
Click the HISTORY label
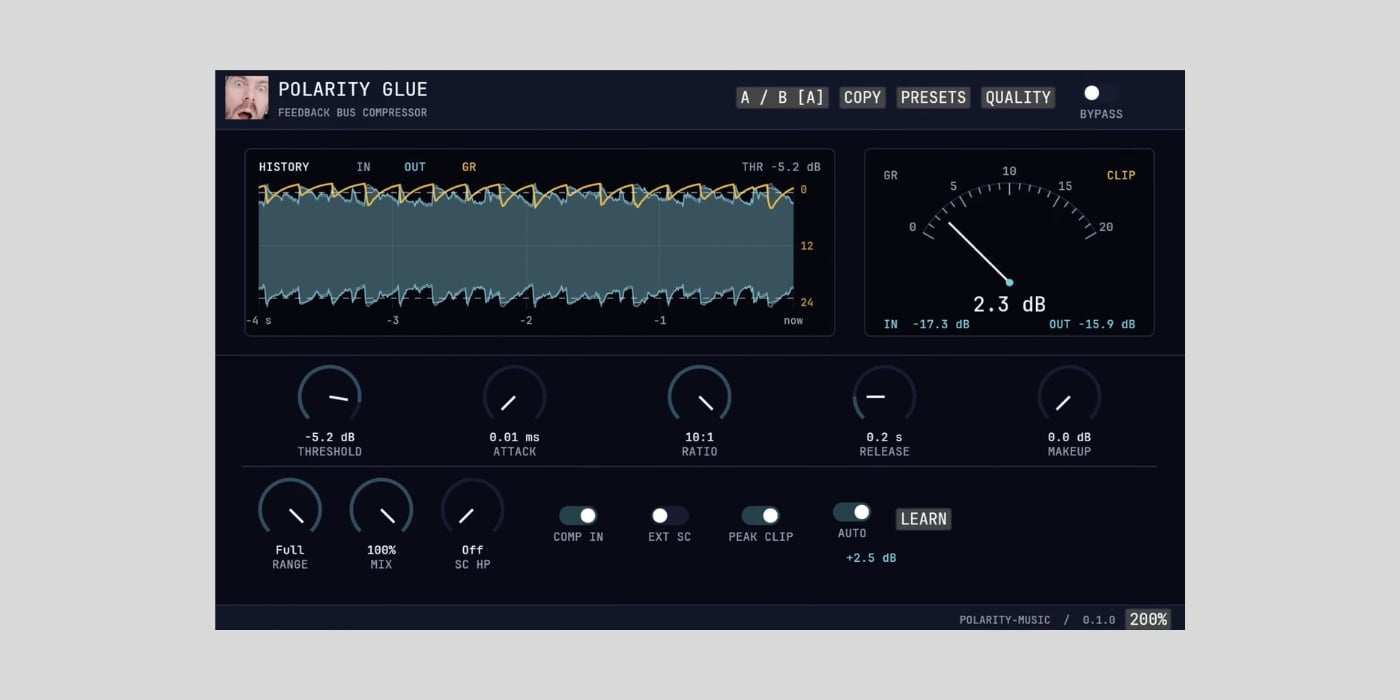coord(284,167)
